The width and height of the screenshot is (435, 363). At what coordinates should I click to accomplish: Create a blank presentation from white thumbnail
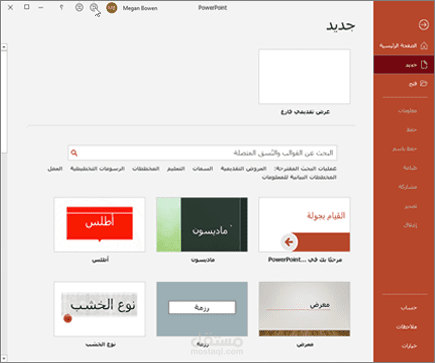tap(304, 77)
